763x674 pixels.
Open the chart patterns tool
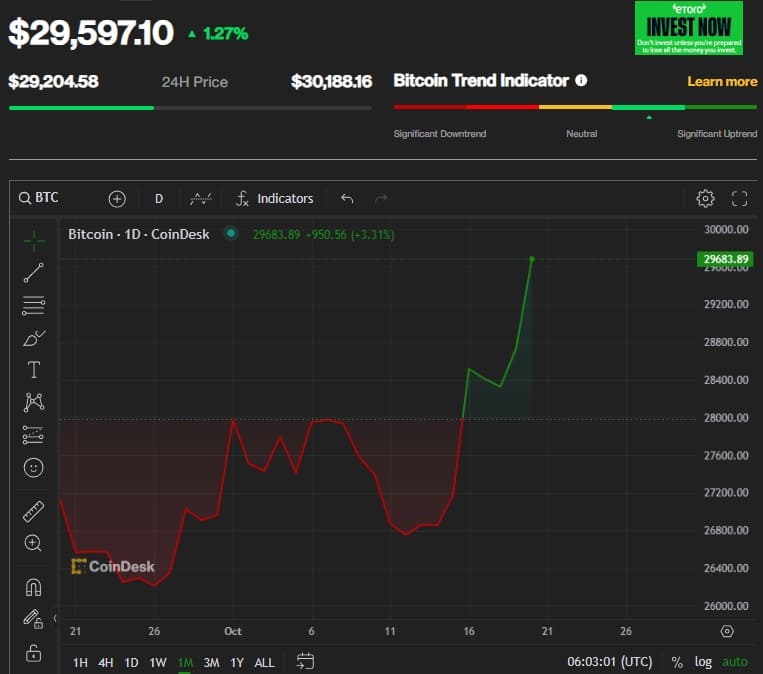[34, 402]
